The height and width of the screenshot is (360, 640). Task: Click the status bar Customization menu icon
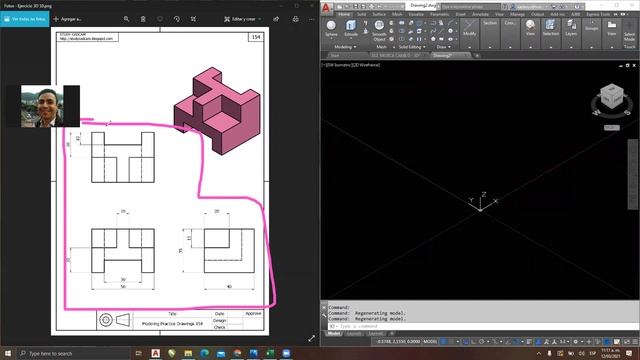(635, 342)
